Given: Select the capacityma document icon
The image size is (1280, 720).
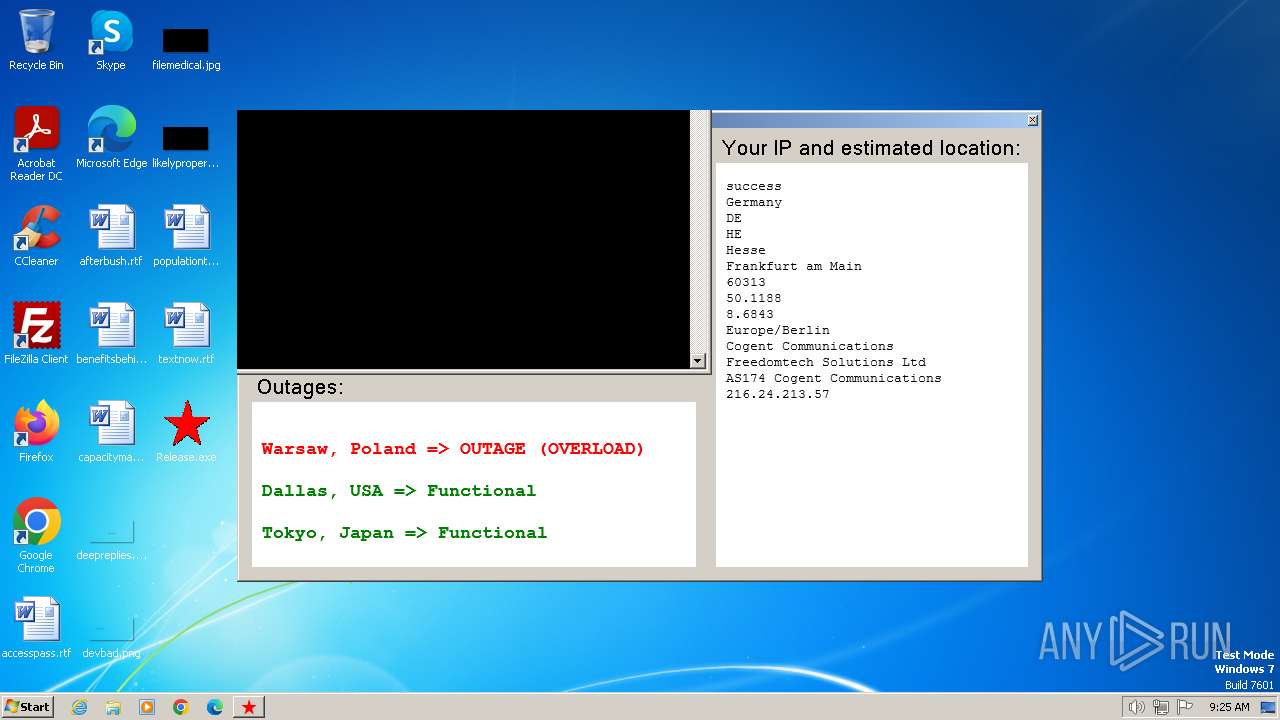Looking at the screenshot, I should (111, 432).
